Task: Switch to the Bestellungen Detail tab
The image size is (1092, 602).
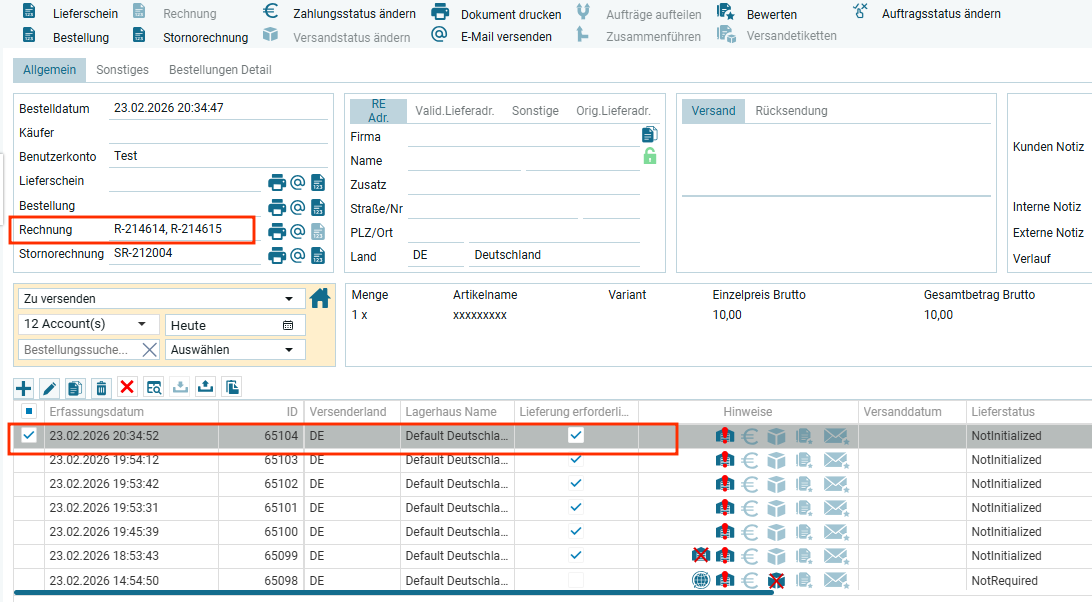Action: [220, 70]
